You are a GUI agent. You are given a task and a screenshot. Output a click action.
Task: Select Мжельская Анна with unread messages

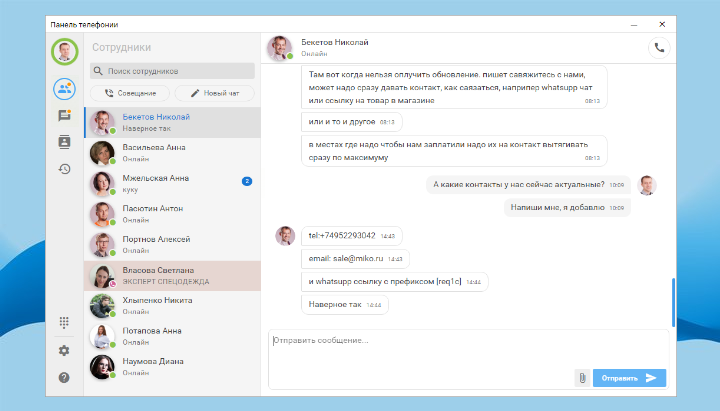click(x=168, y=183)
